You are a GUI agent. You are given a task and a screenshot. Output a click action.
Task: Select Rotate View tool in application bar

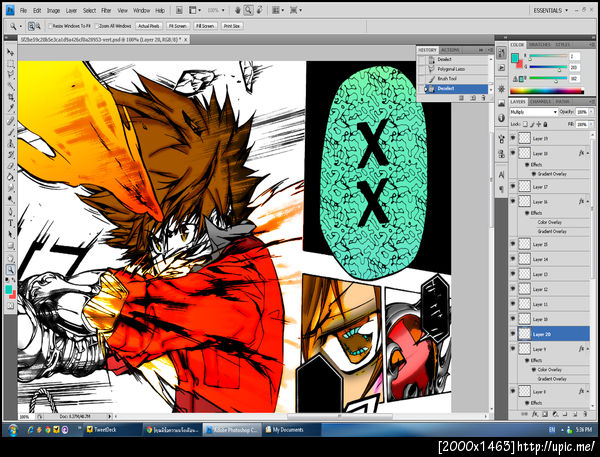[259, 10]
